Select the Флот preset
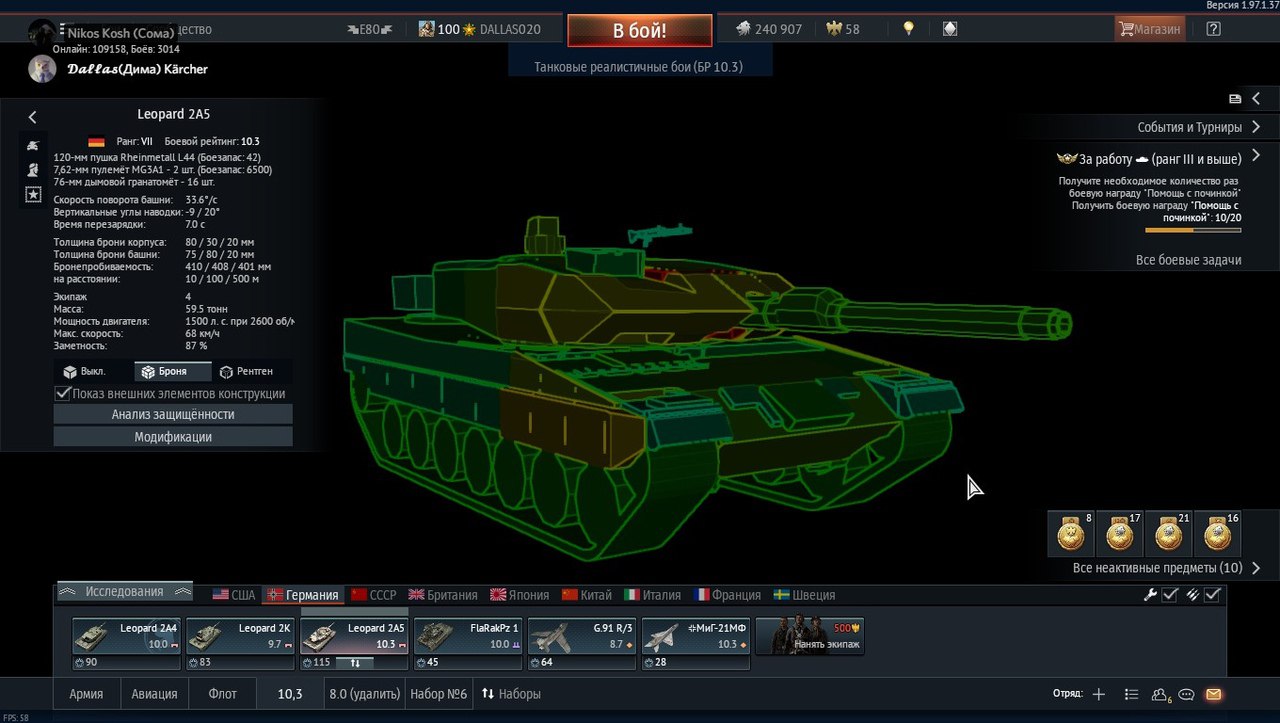 222,693
